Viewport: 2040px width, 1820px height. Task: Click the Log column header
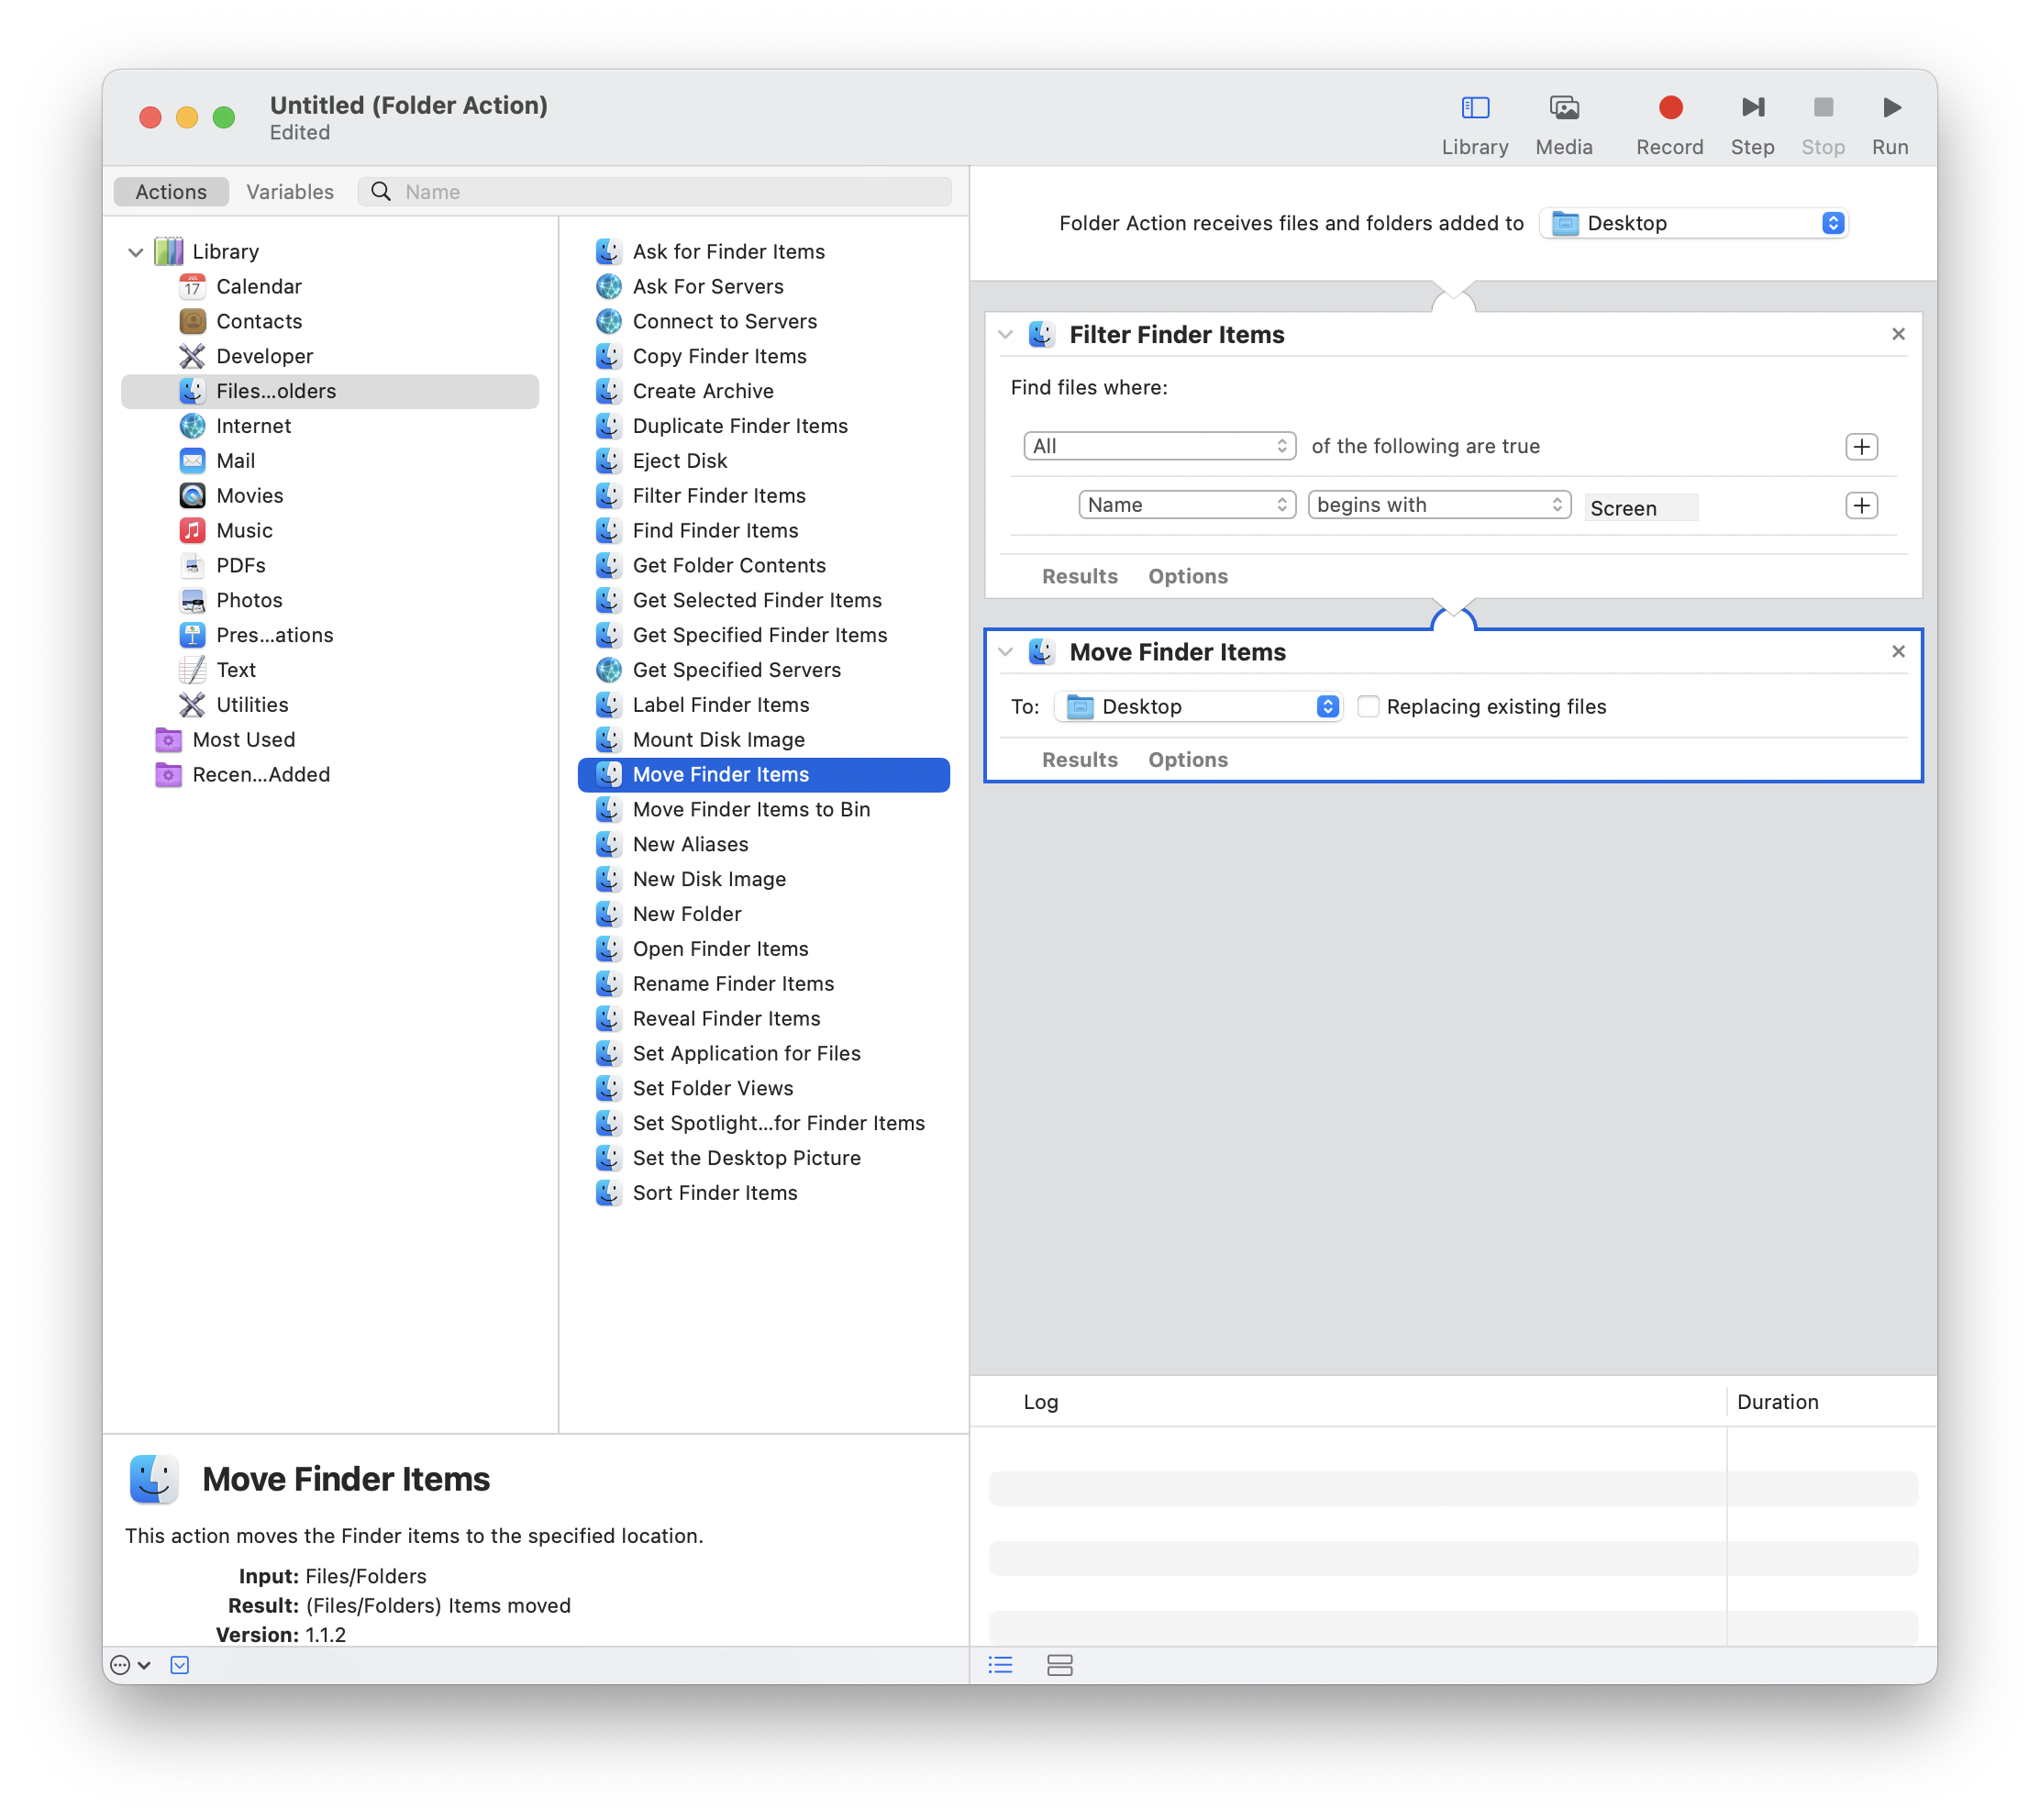pos(1040,1402)
